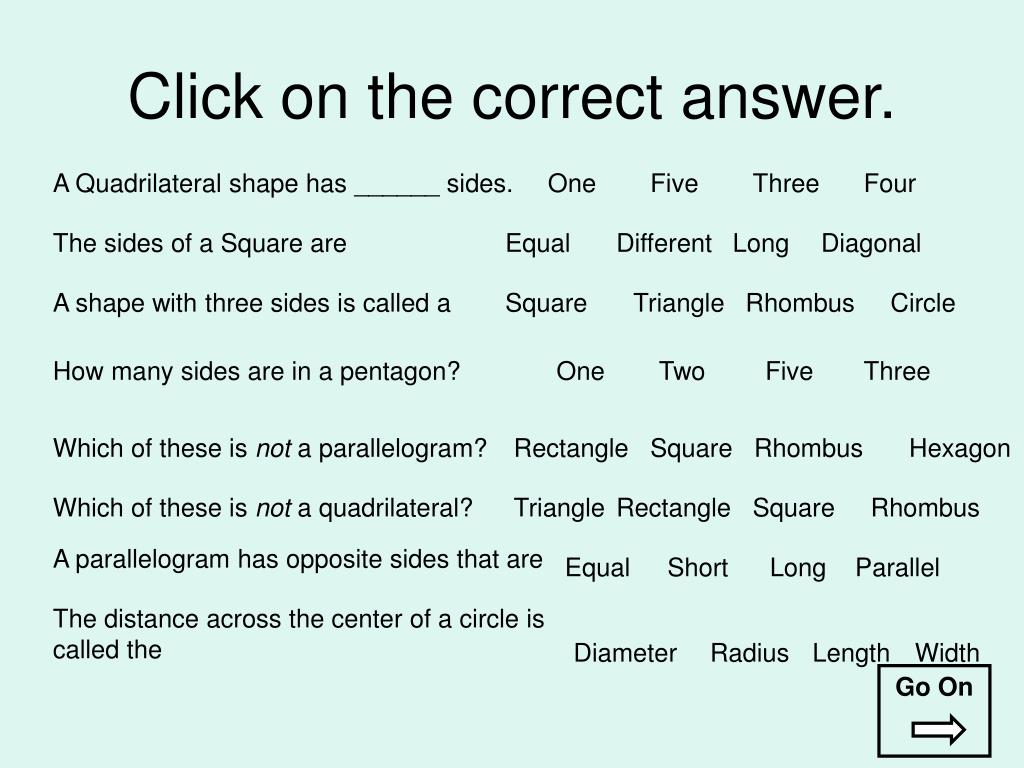Viewport: 1024px width, 768px height.
Task: Click the Go On button label
Action: click(x=934, y=687)
